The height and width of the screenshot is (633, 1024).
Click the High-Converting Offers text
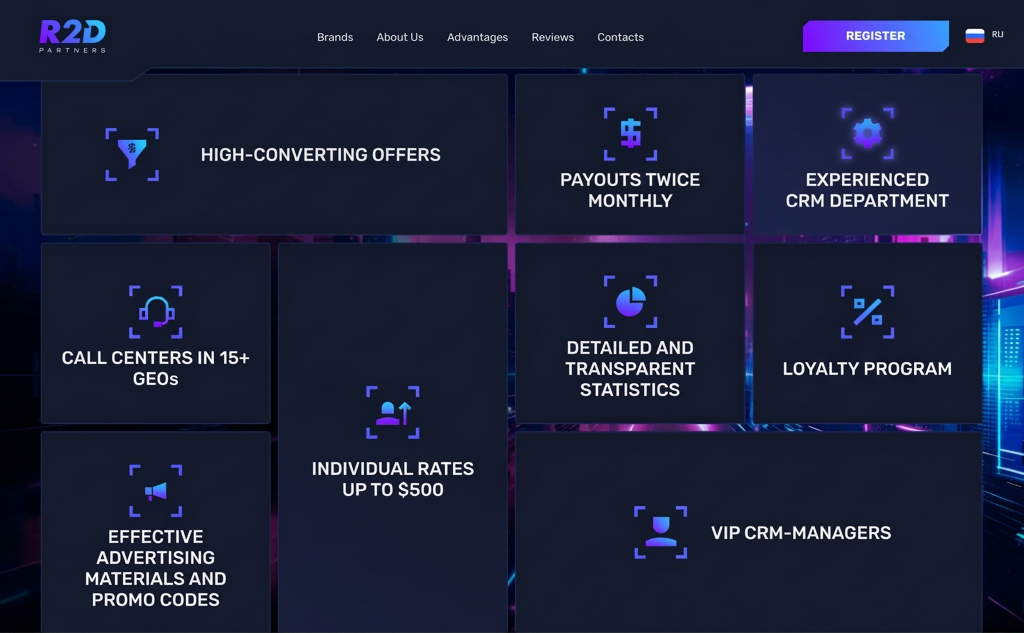tap(321, 155)
